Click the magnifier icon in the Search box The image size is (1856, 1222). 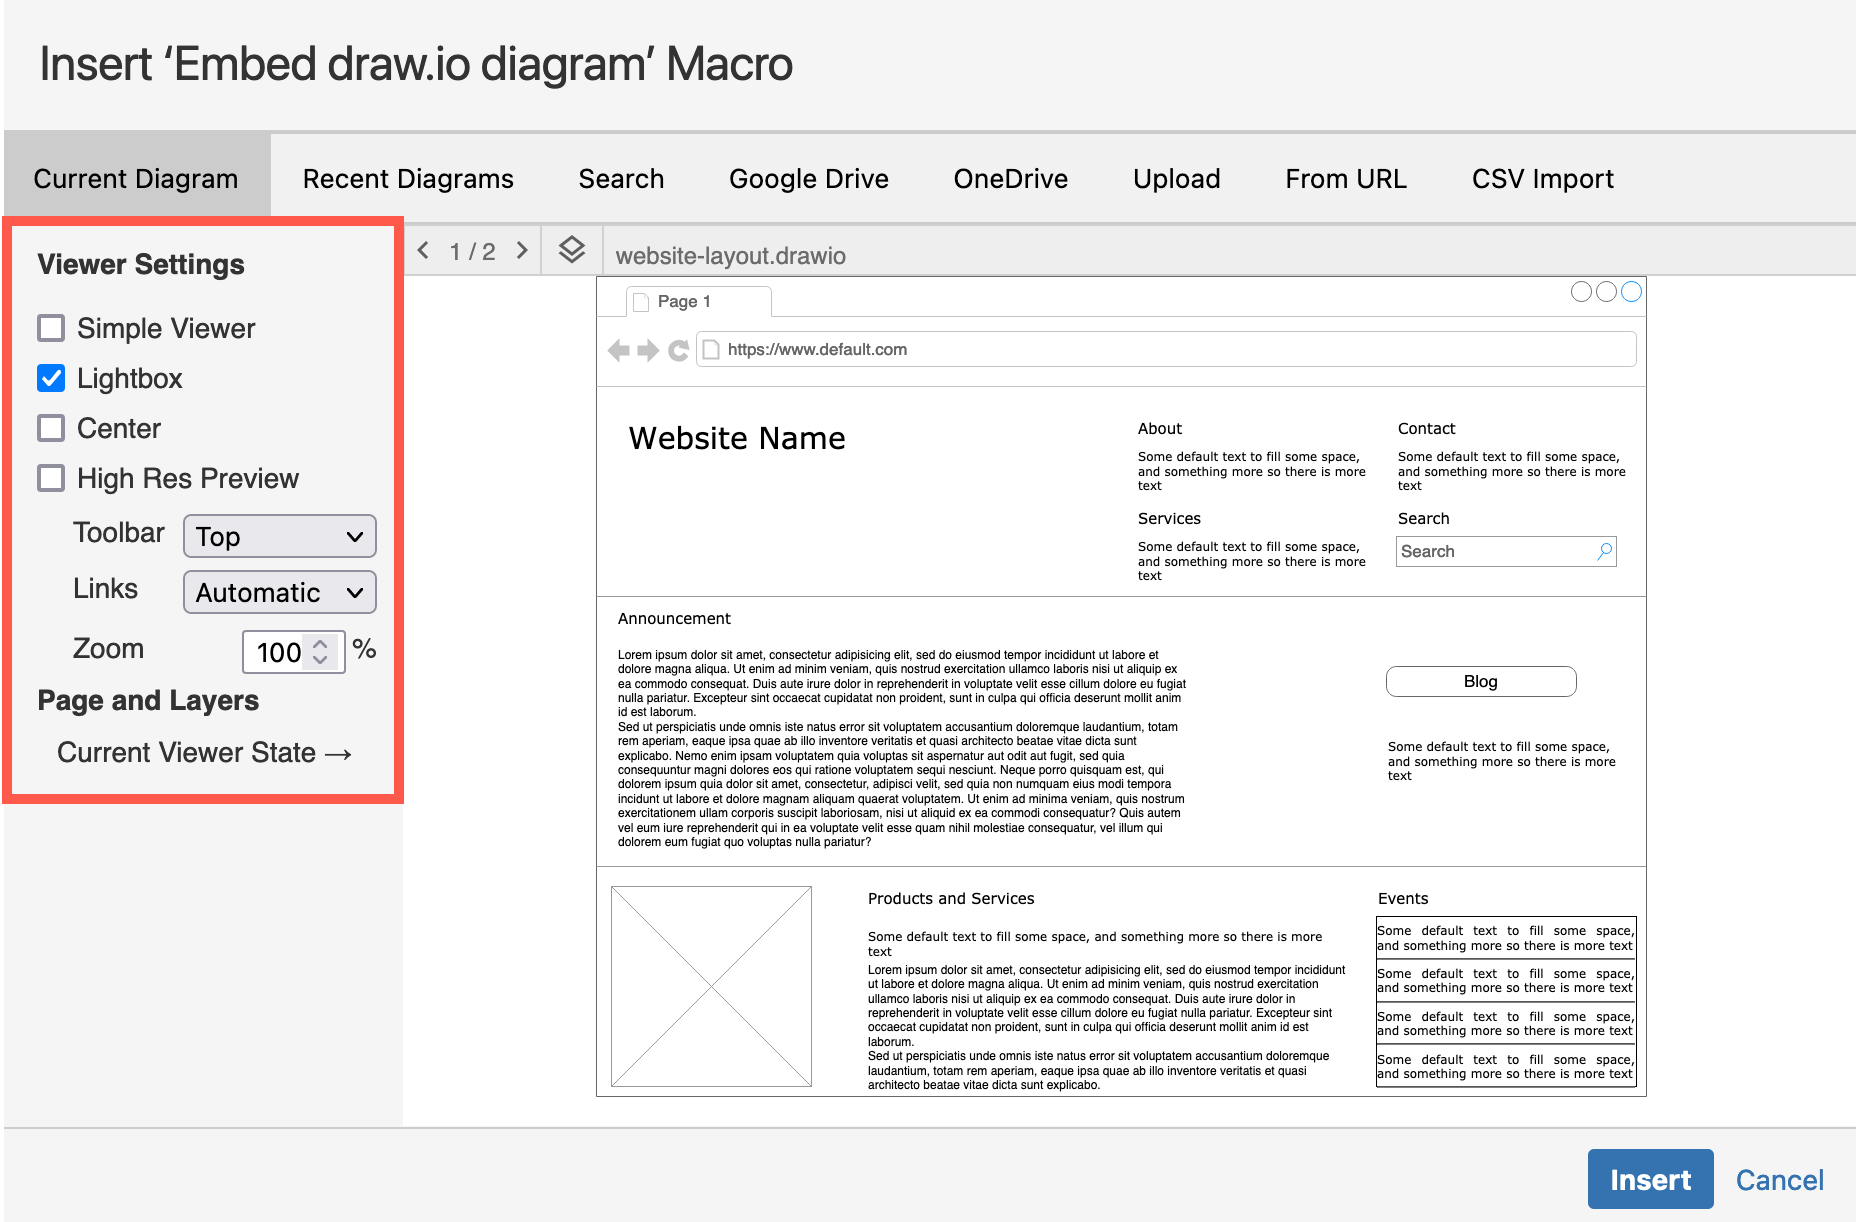pyautogui.click(x=1604, y=551)
